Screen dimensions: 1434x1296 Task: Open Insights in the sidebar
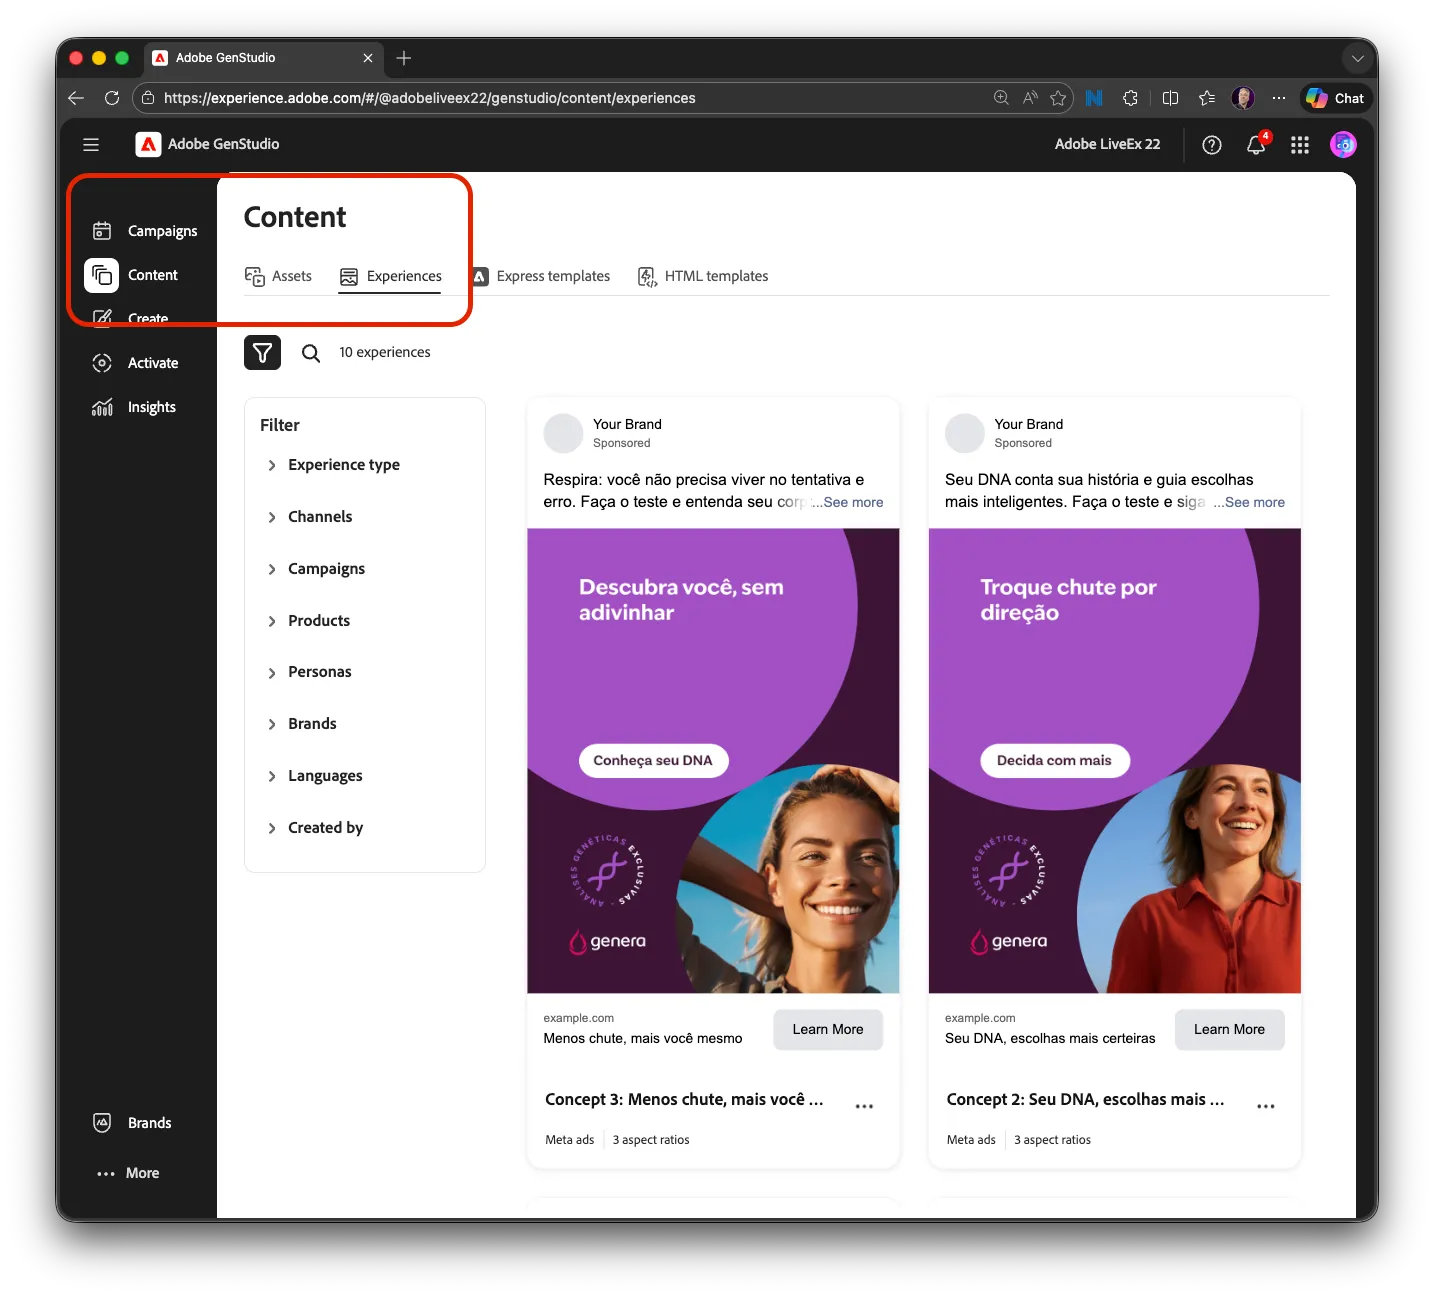coord(133,407)
